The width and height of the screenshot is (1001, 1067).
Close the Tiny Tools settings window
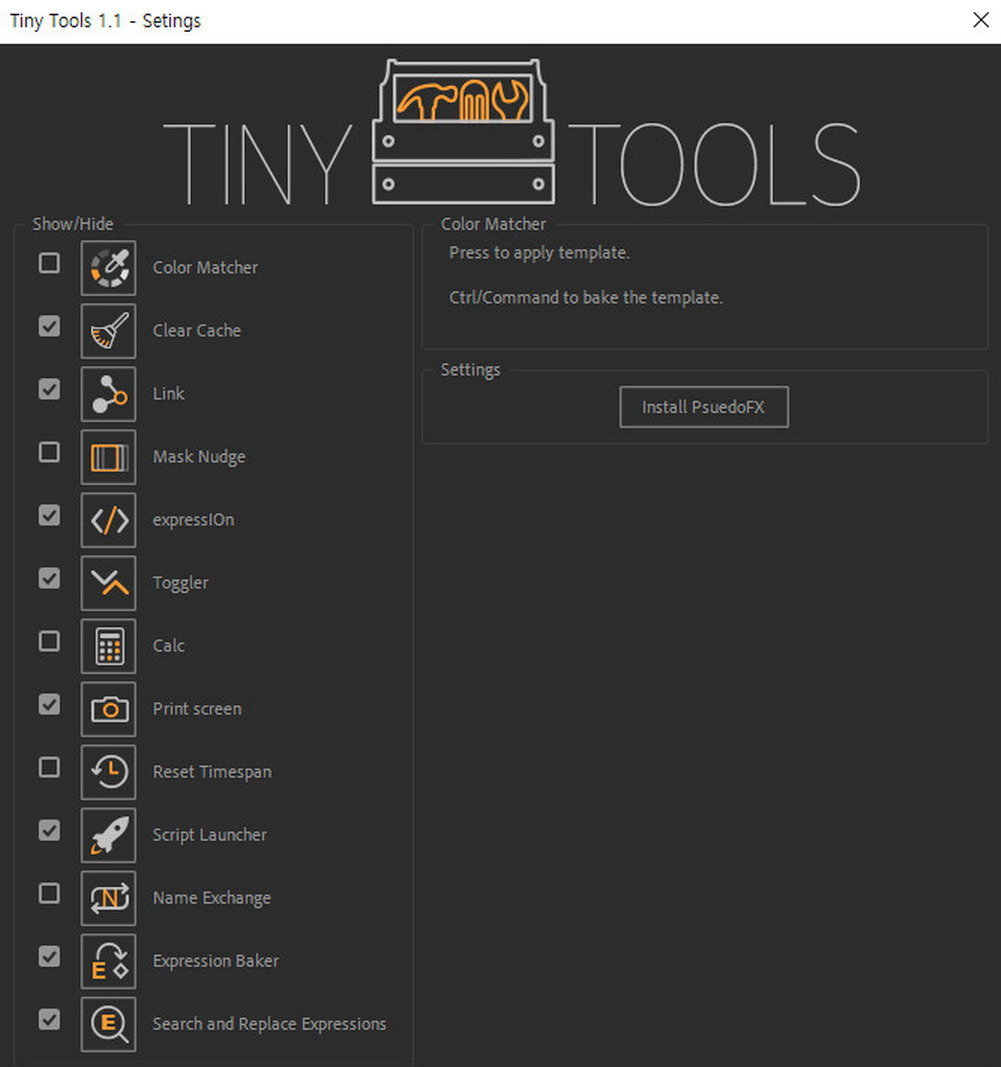(x=980, y=20)
